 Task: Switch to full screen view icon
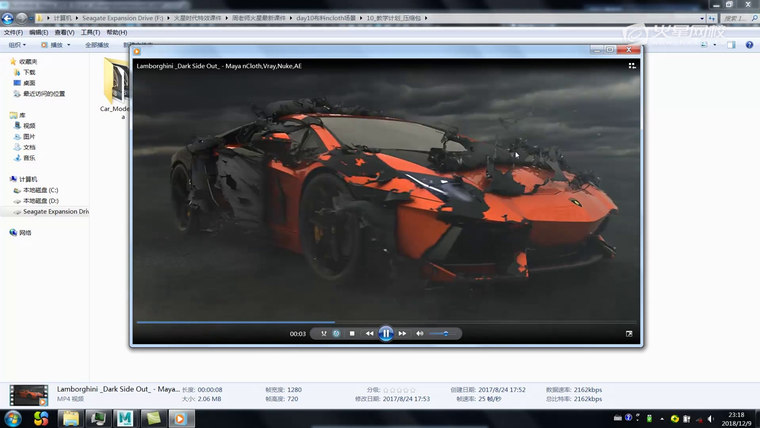629,333
